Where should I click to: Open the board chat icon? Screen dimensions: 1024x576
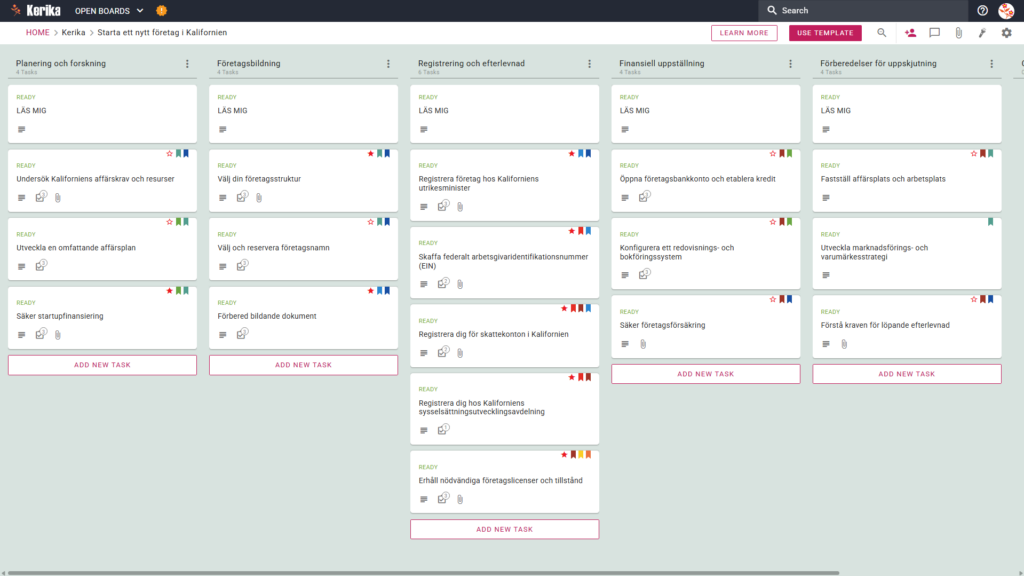(x=935, y=33)
